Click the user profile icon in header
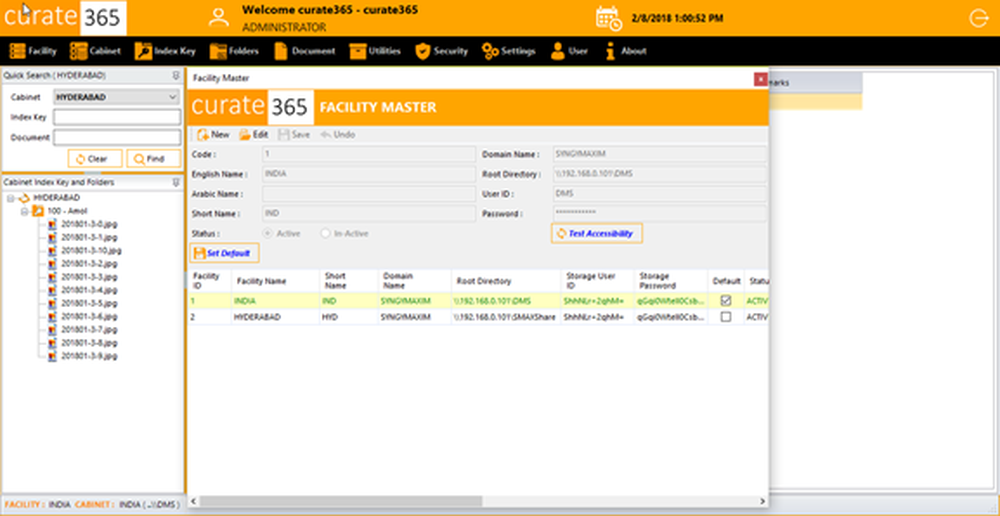1000x516 pixels. (219, 18)
